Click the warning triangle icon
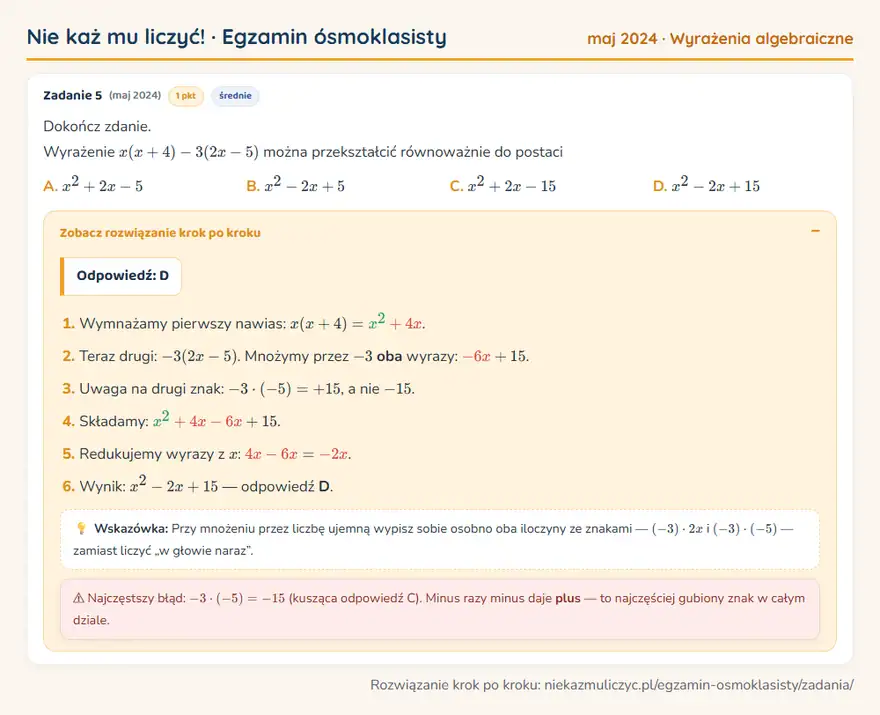The image size is (880, 715). click(x=79, y=598)
